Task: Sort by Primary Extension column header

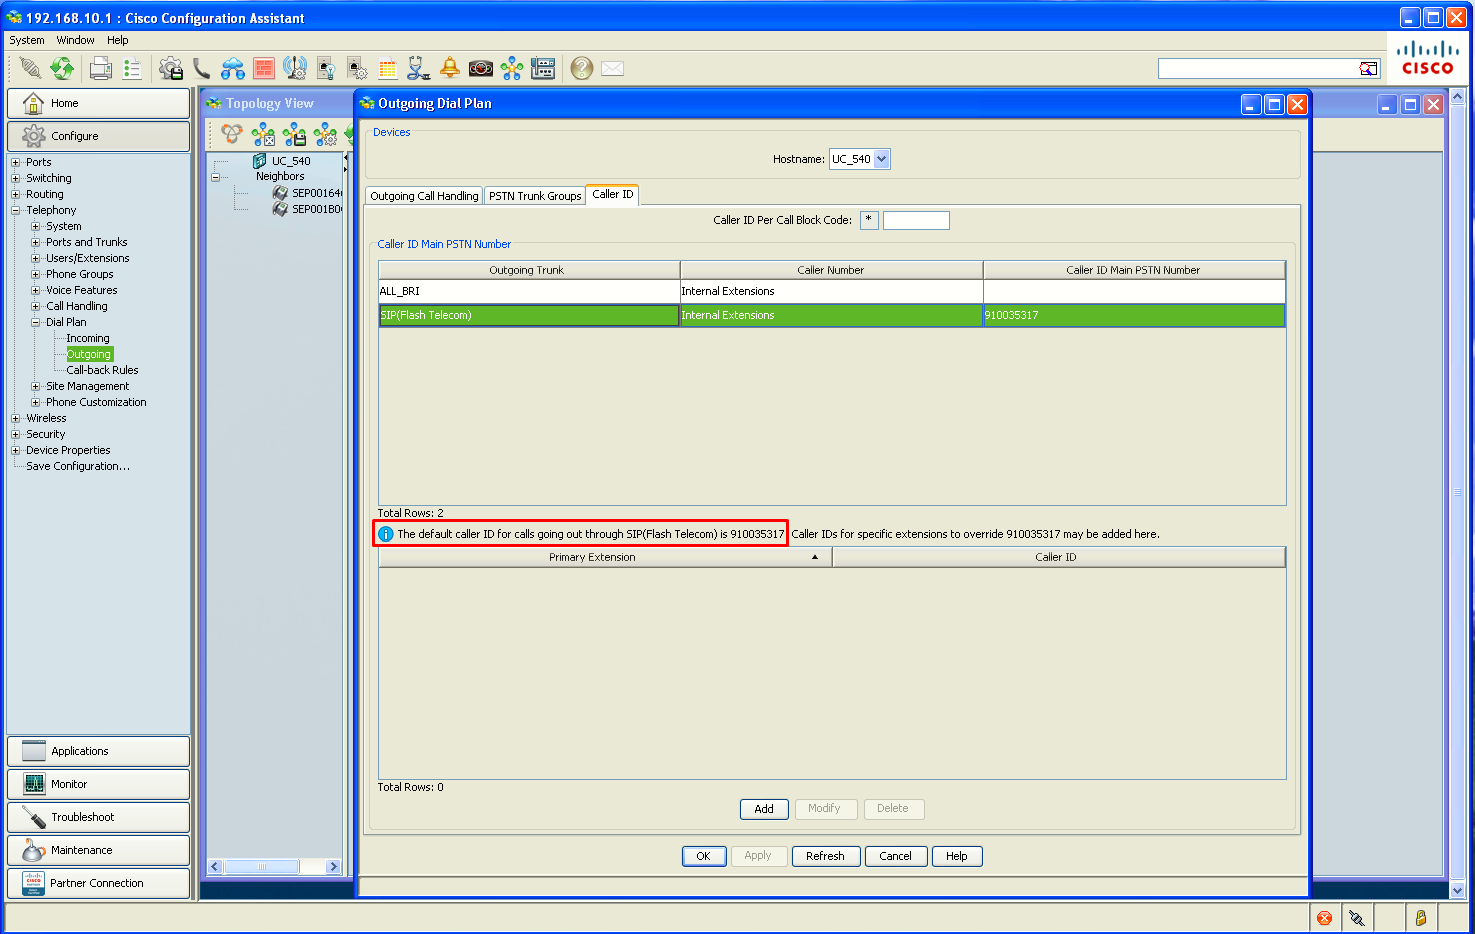Action: pos(605,557)
